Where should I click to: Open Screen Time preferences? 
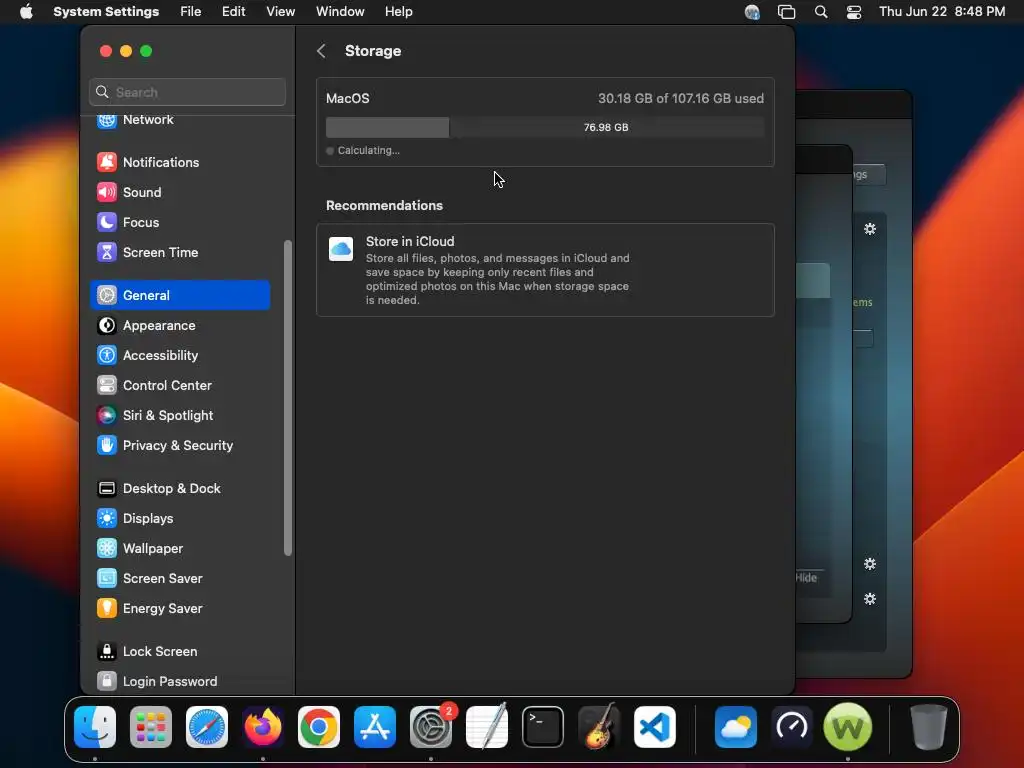pyautogui.click(x=180, y=252)
